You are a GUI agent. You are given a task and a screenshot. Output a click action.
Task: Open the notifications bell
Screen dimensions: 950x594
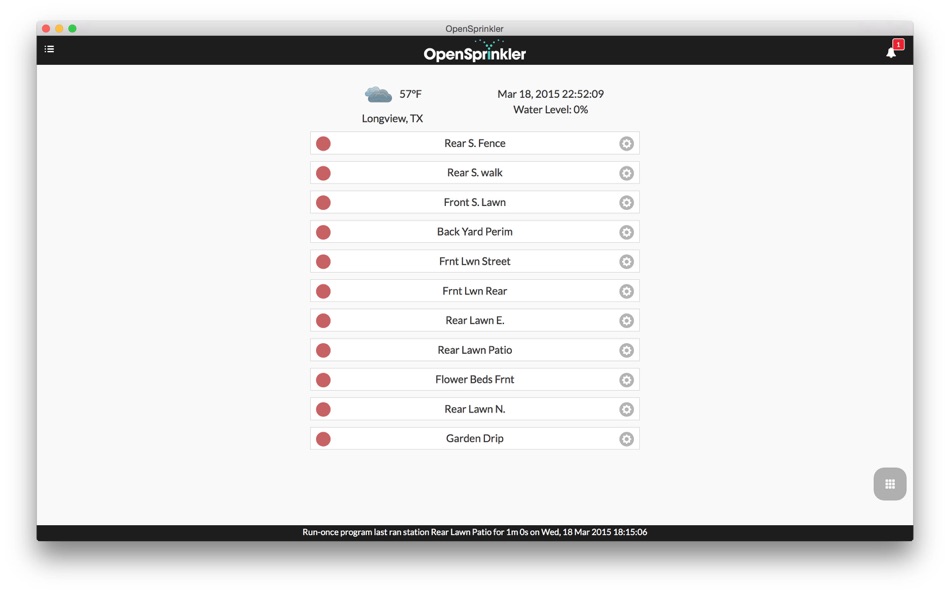coord(891,53)
